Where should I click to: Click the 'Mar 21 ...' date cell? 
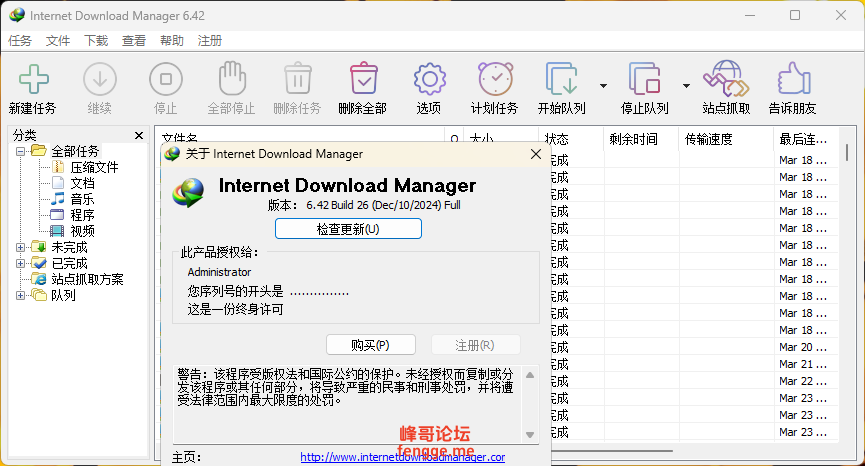click(803, 364)
